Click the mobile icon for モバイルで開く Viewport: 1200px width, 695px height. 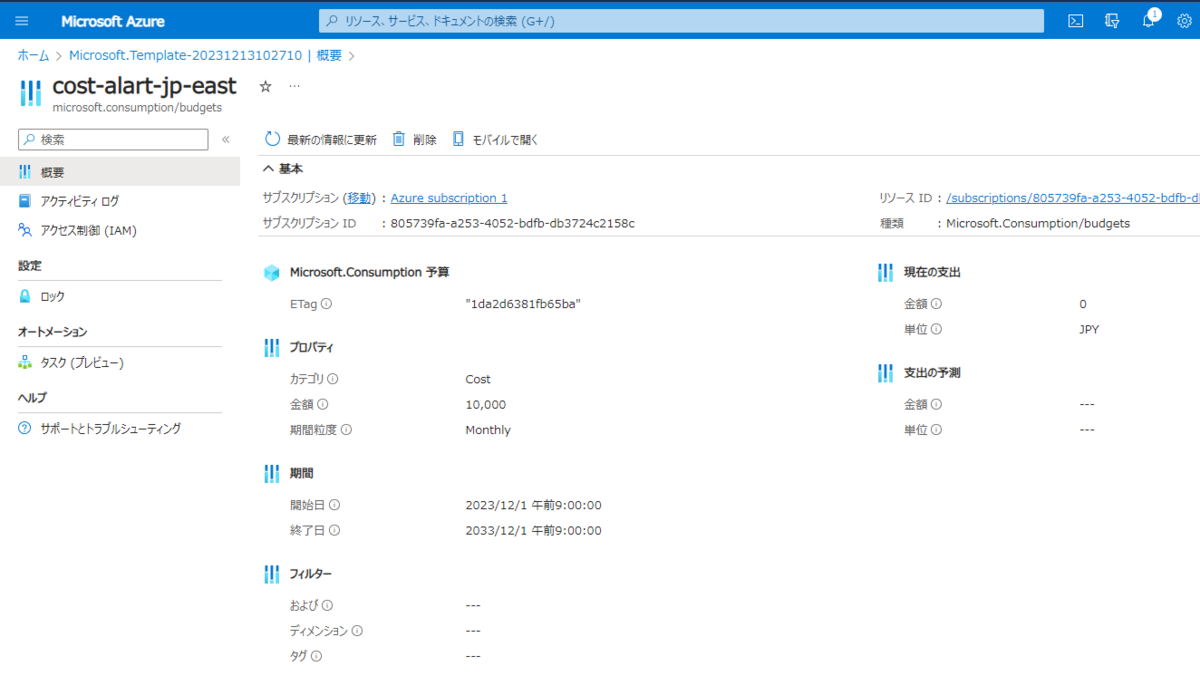point(458,139)
